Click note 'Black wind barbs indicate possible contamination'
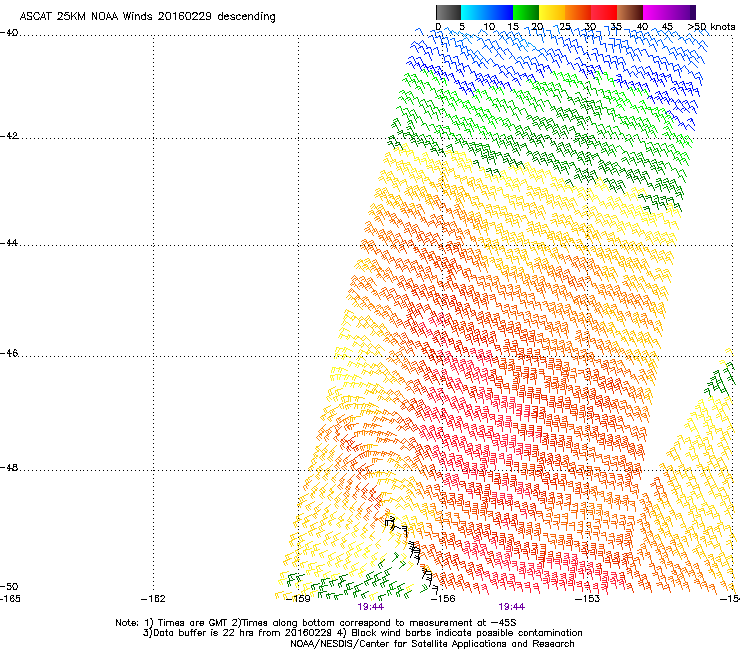 pyautogui.click(x=466, y=633)
